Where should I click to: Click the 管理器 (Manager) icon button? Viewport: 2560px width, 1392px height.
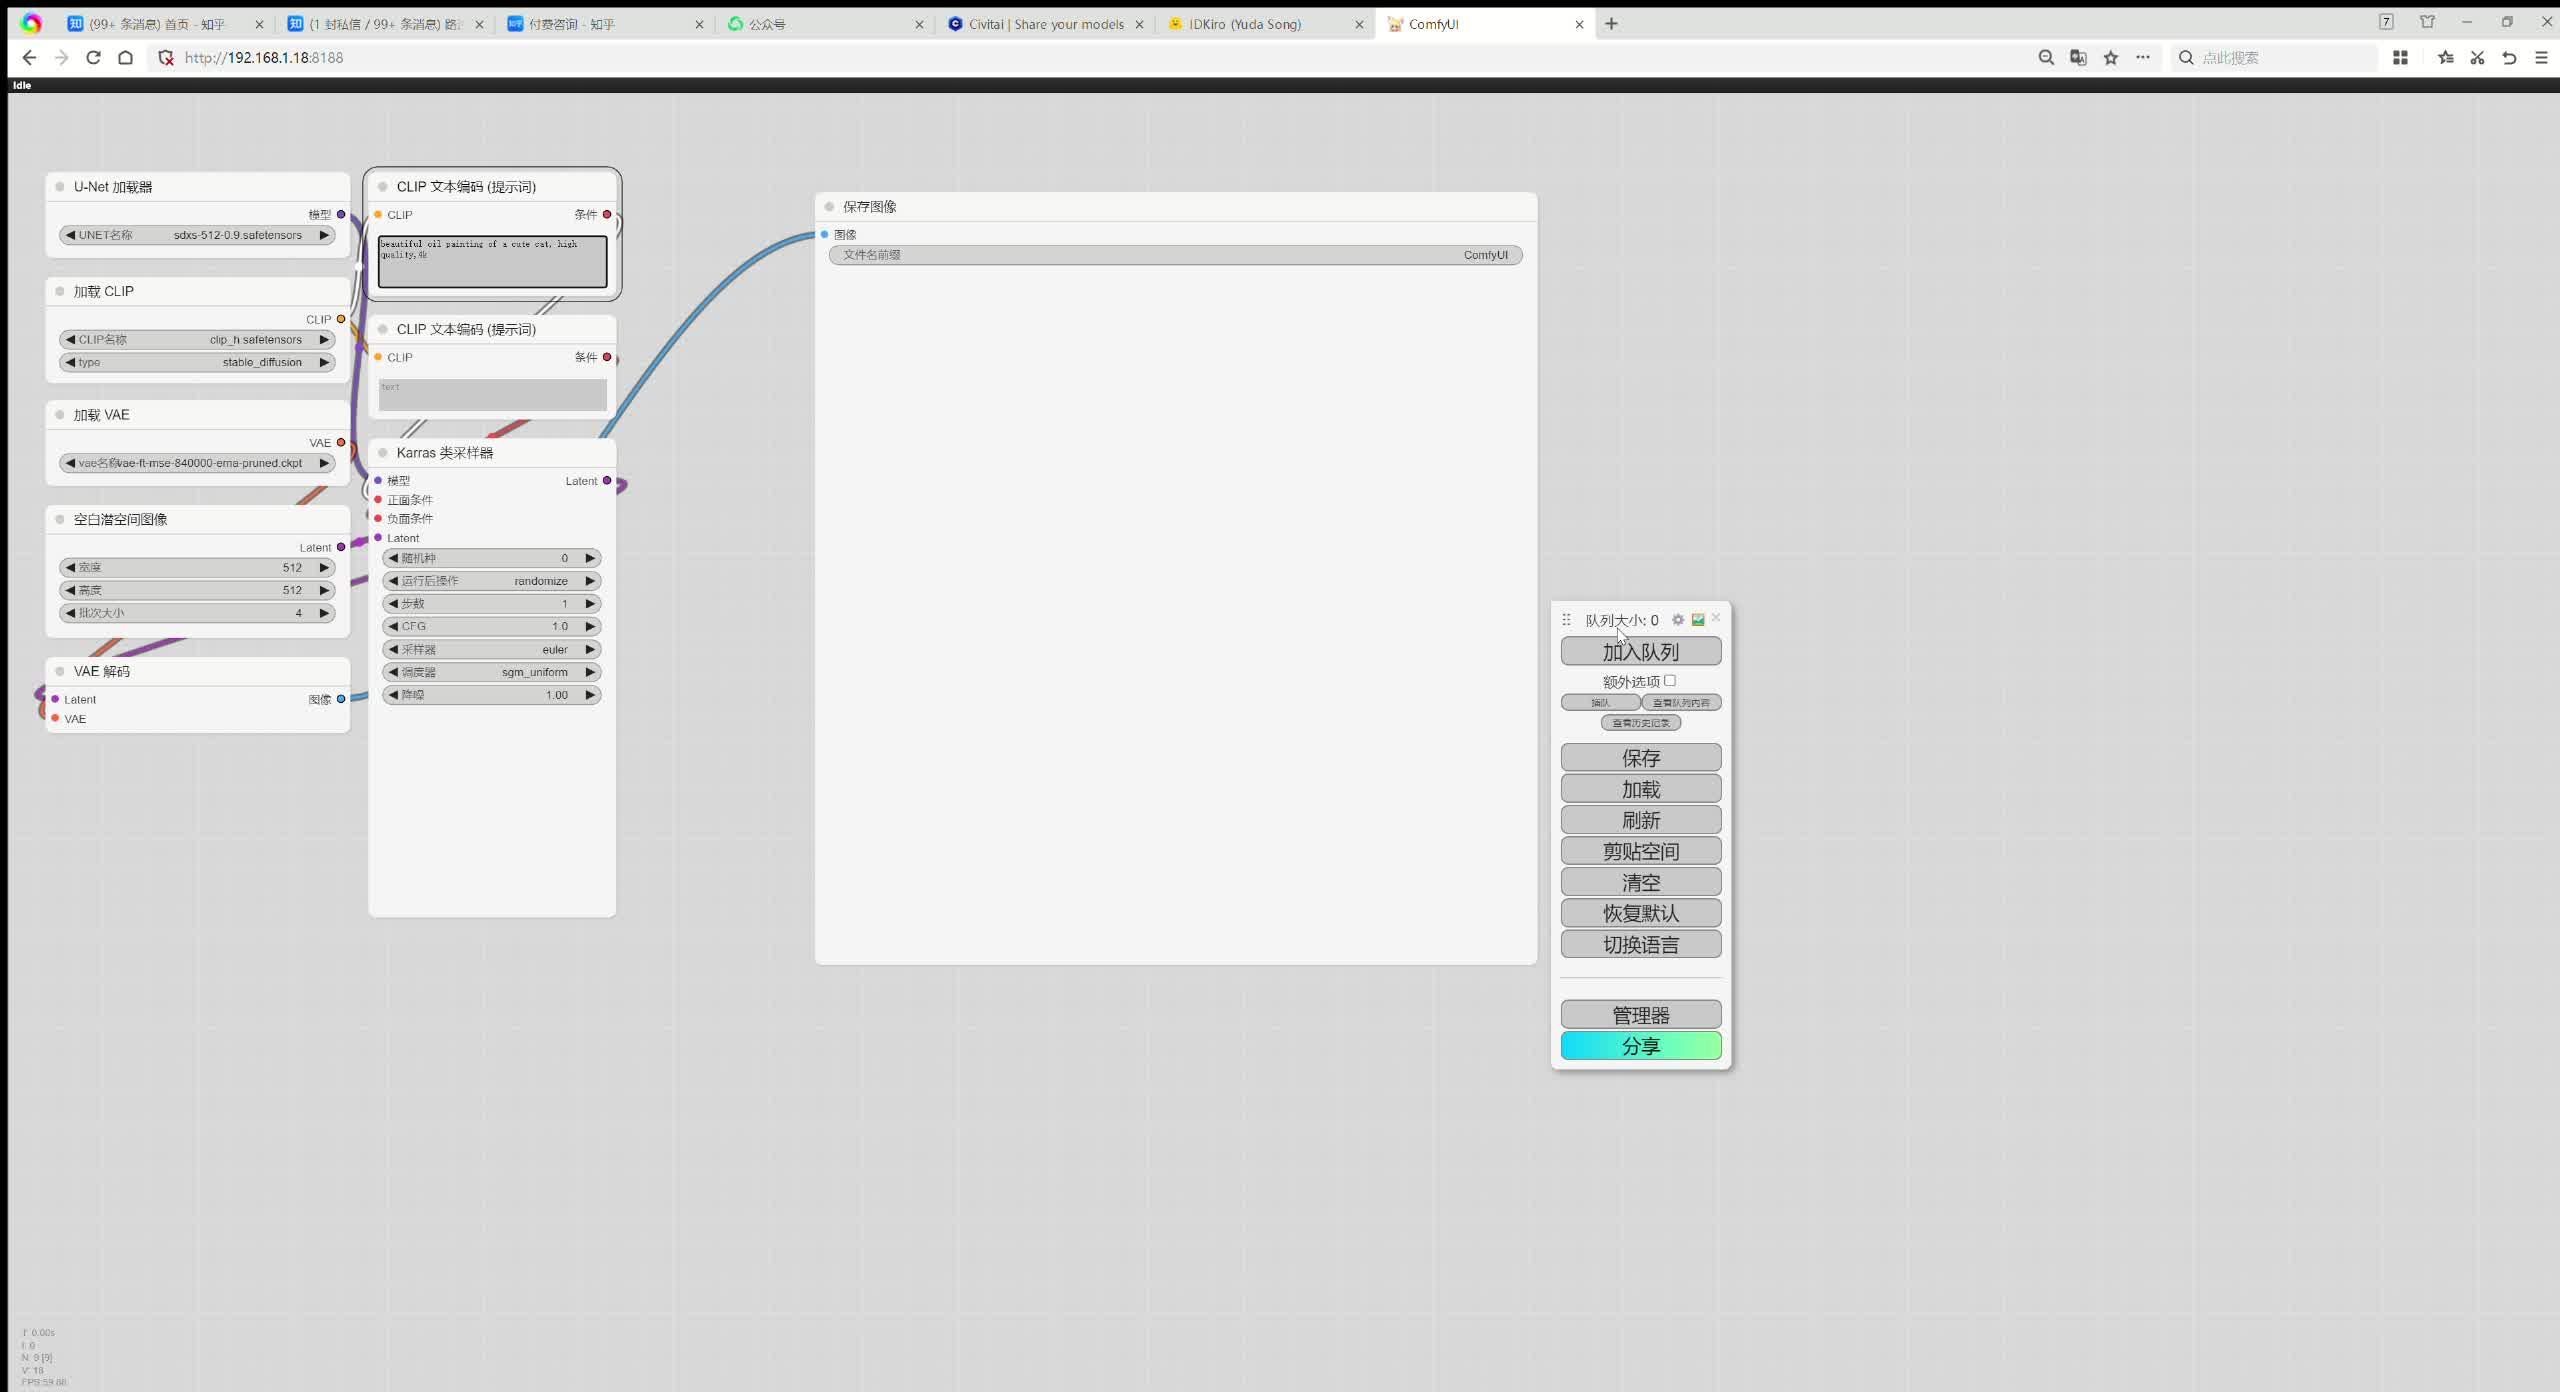[x=1640, y=1013]
